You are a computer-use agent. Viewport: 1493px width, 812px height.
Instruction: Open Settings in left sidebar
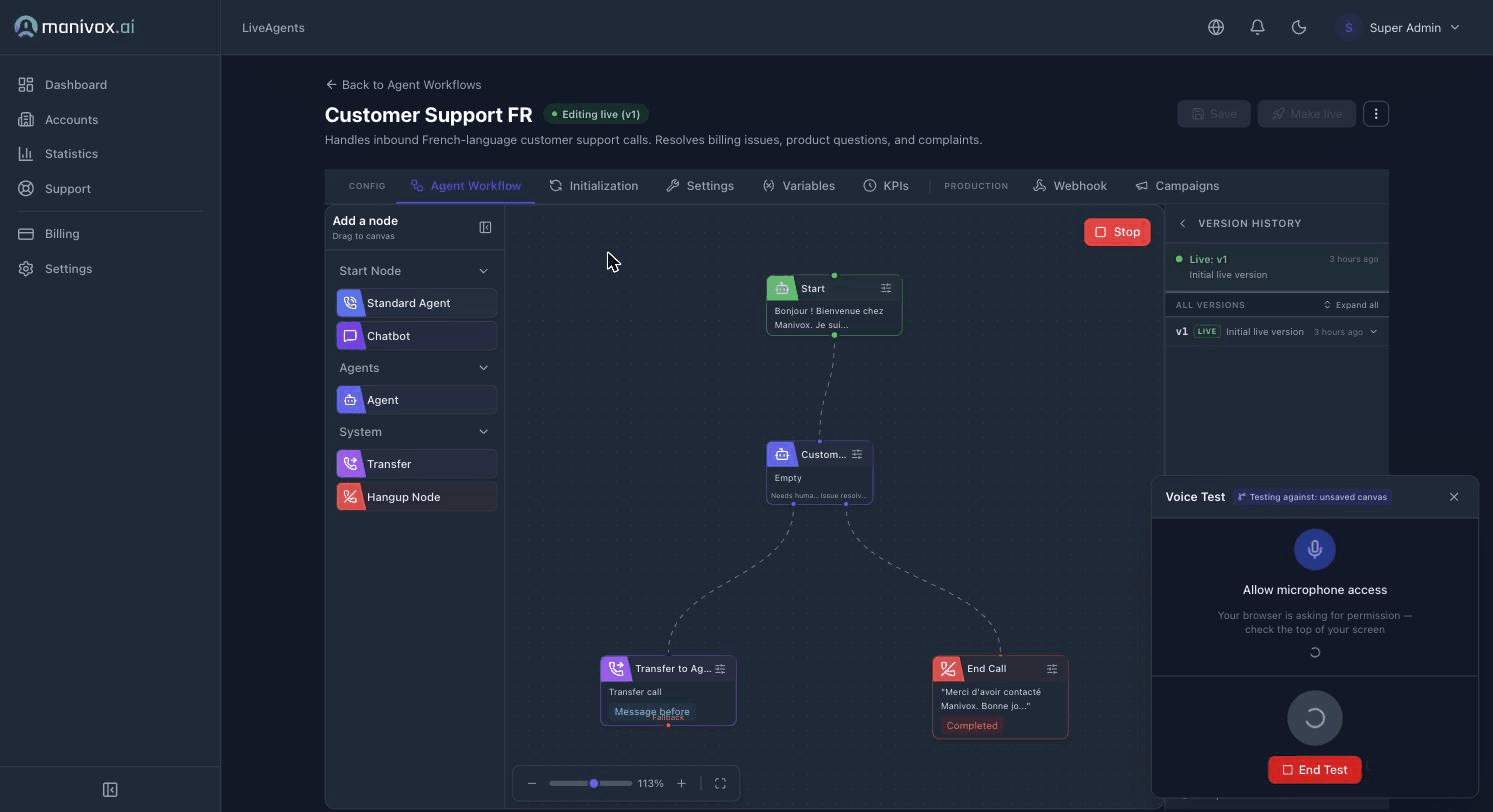tap(110, 269)
